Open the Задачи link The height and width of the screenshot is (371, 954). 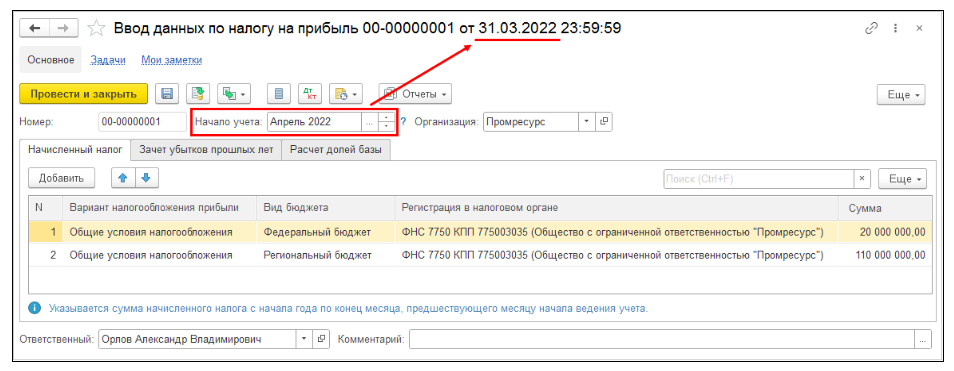[x=108, y=60]
